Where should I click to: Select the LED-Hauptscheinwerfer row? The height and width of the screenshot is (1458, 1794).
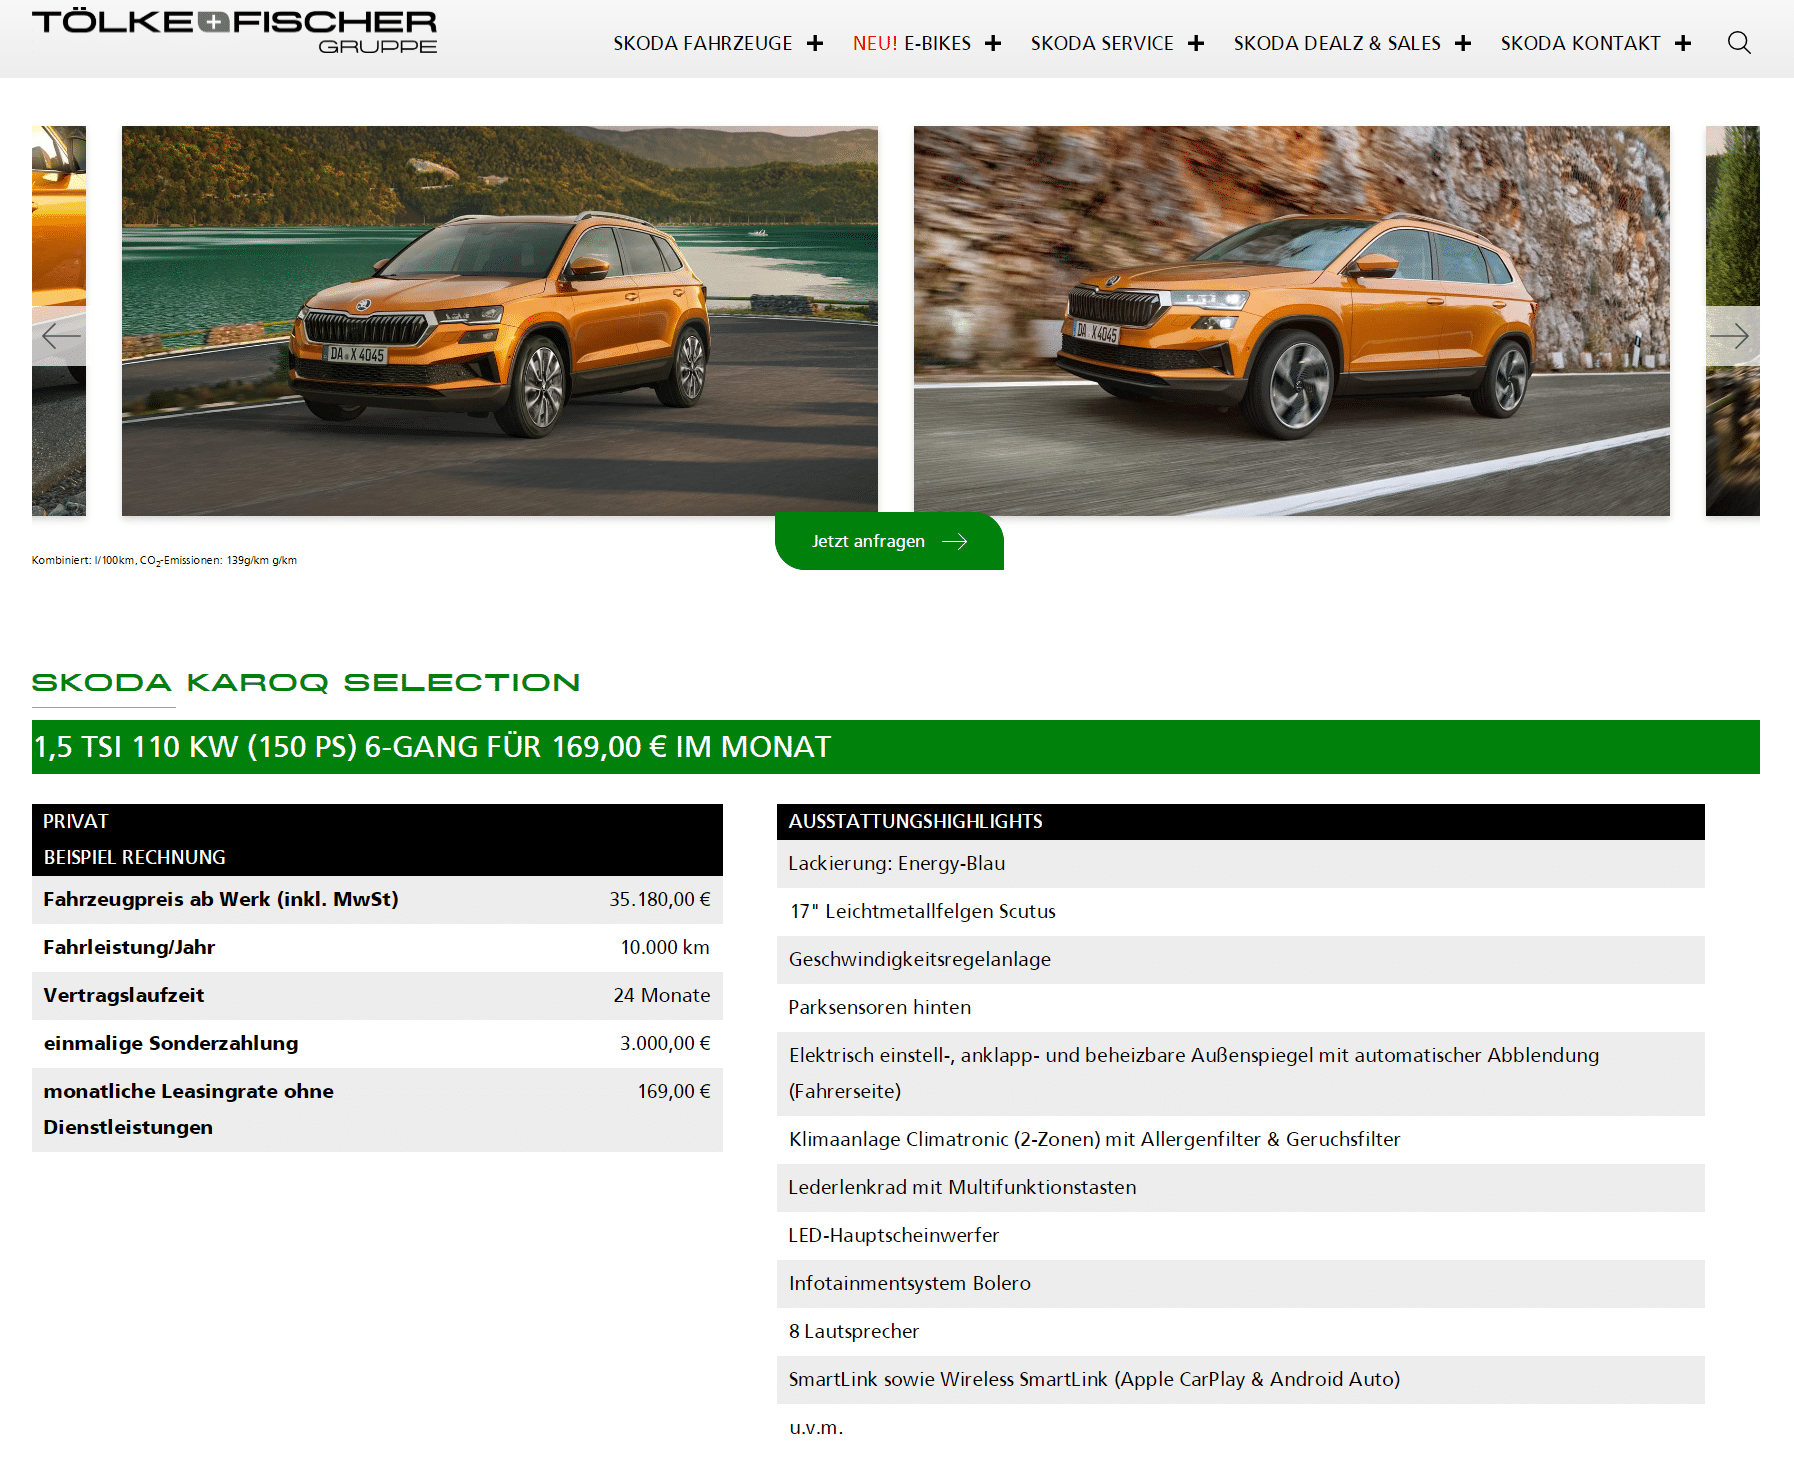click(x=1241, y=1235)
